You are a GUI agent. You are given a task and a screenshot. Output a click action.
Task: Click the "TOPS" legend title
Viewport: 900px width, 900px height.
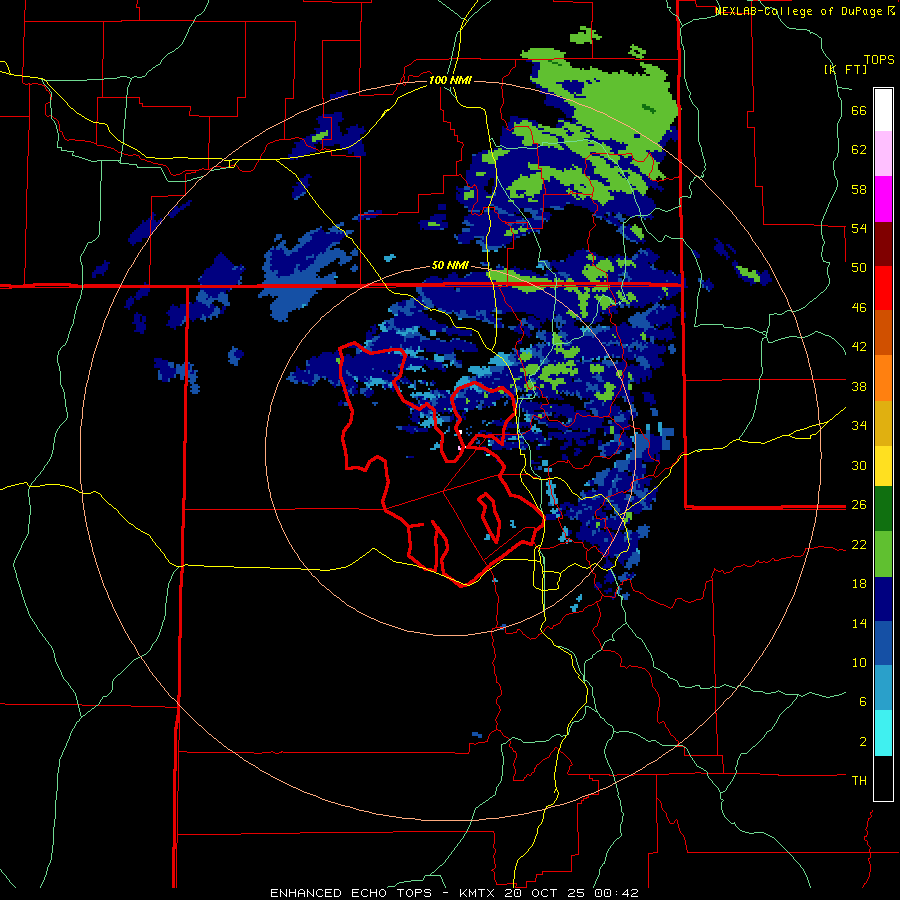[x=879, y=59]
